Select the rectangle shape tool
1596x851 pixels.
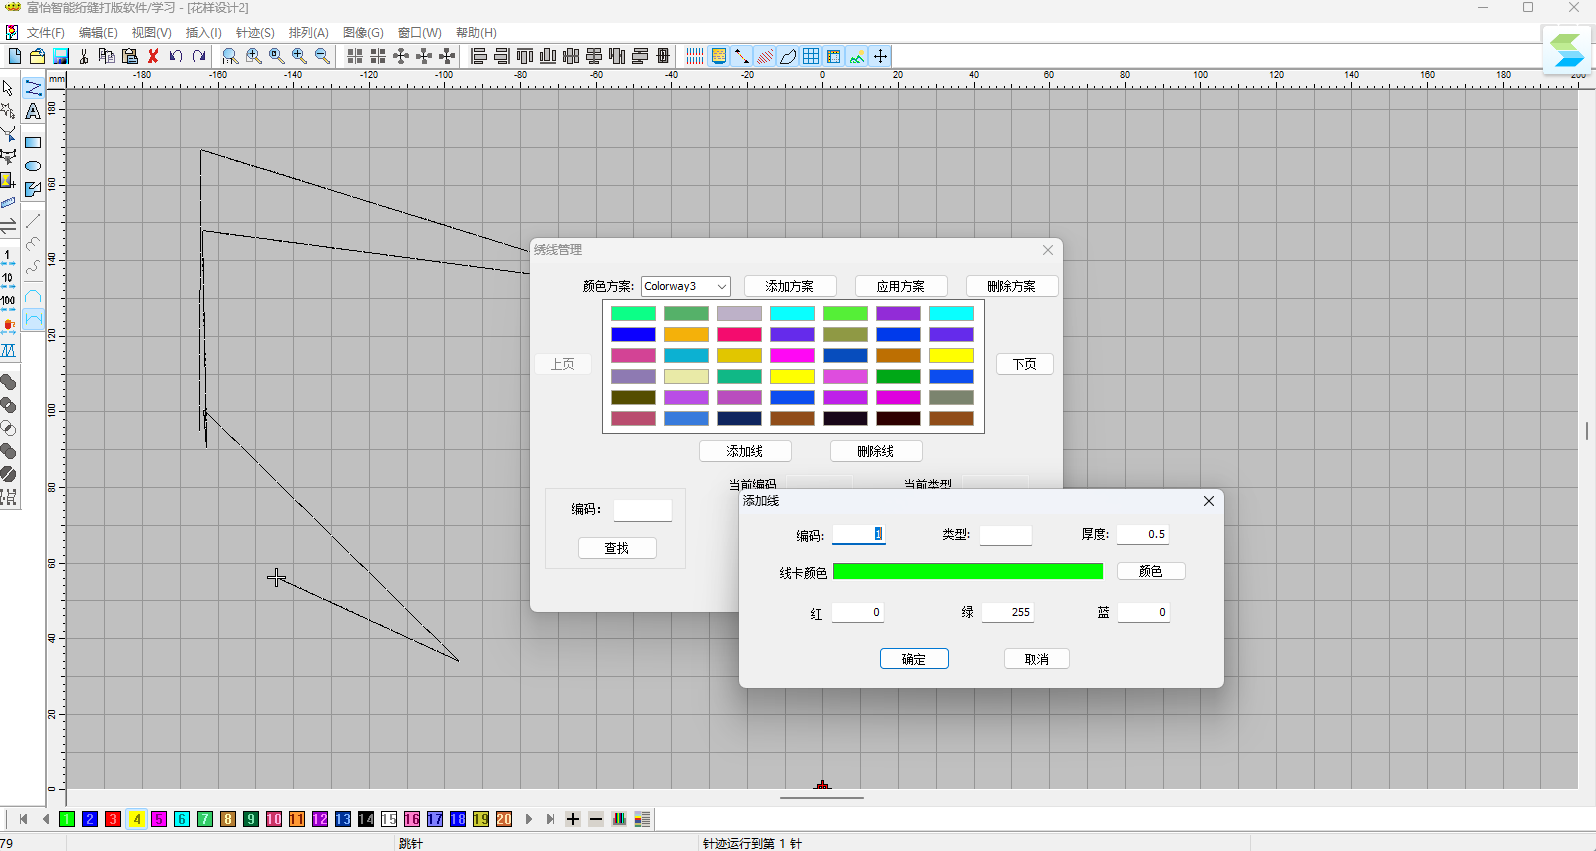[x=33, y=142]
